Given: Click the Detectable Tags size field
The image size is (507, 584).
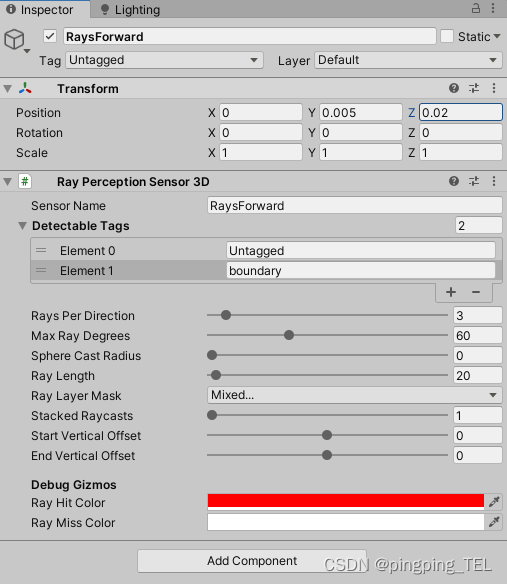Looking at the screenshot, I should click(479, 226).
